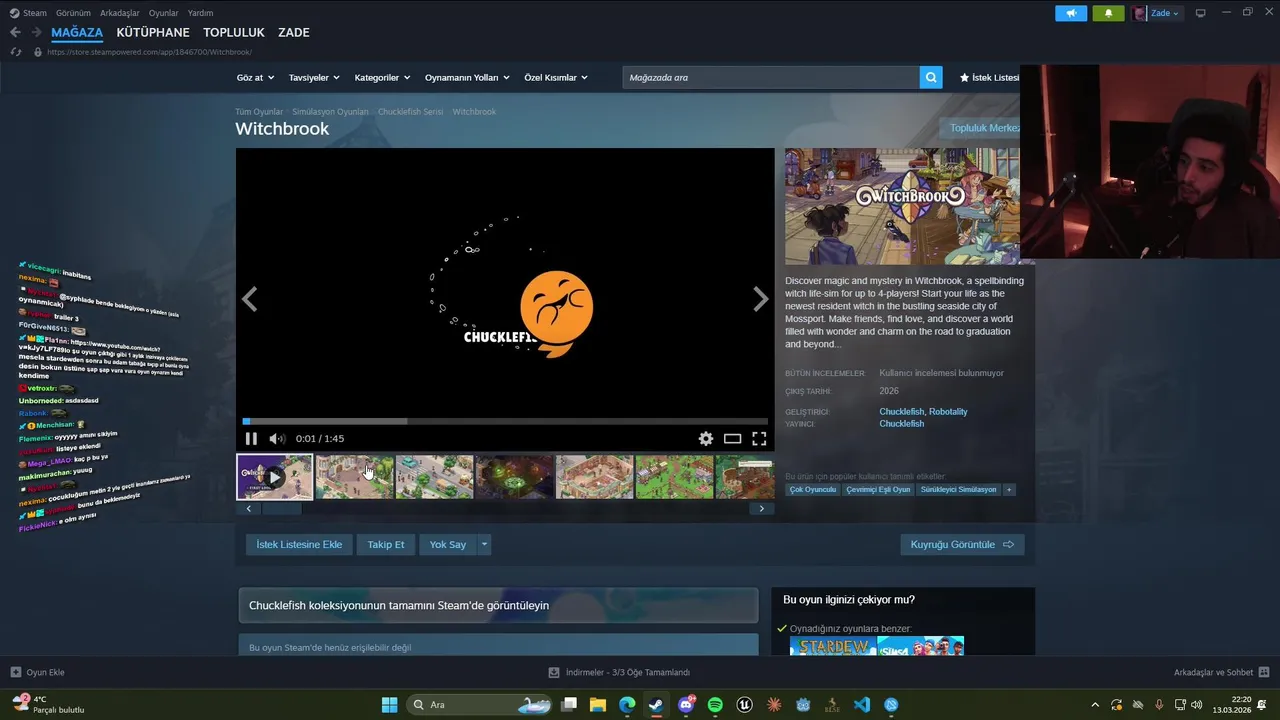Launch Microsoft Edge from the taskbar
1280x720 pixels.
627,704
